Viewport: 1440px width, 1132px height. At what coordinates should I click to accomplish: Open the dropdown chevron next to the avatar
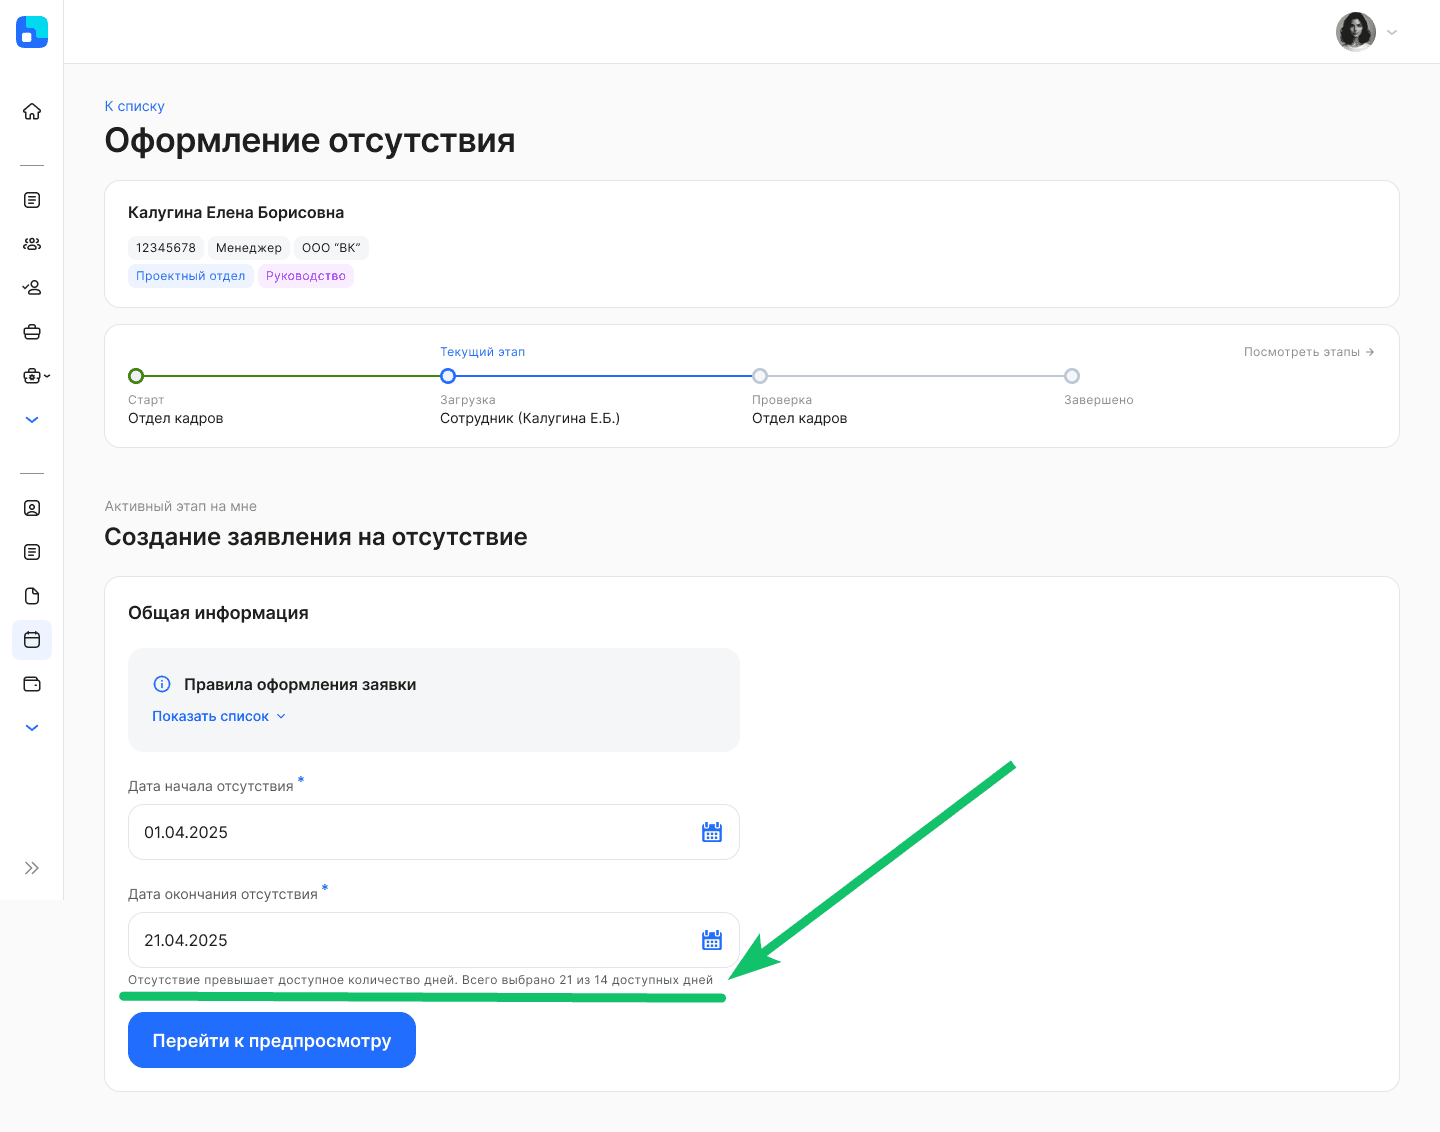click(x=1392, y=33)
